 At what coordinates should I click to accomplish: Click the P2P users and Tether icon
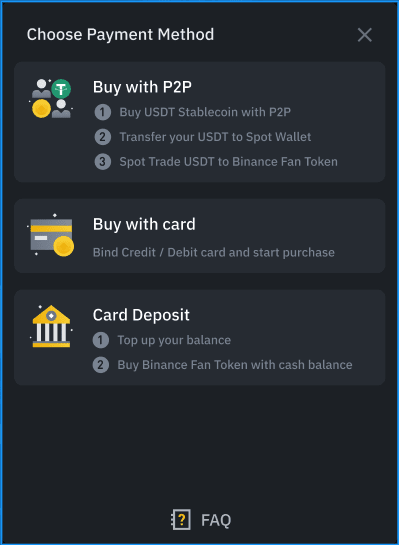point(51,99)
